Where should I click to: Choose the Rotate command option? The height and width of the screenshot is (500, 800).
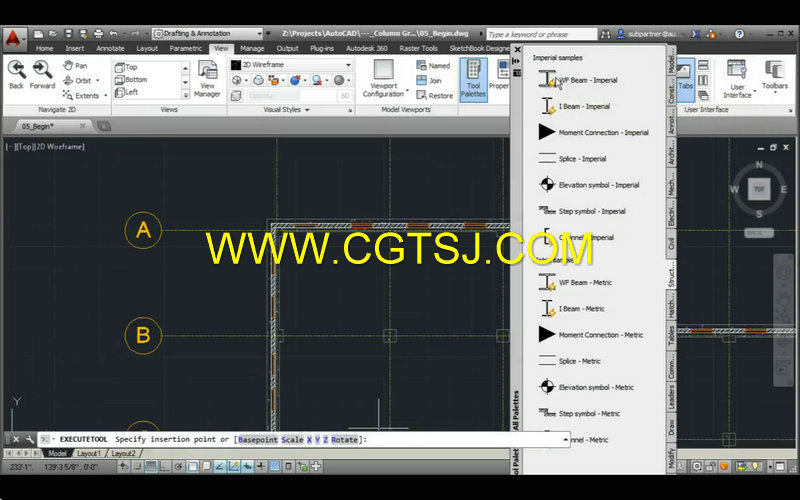[x=344, y=440]
